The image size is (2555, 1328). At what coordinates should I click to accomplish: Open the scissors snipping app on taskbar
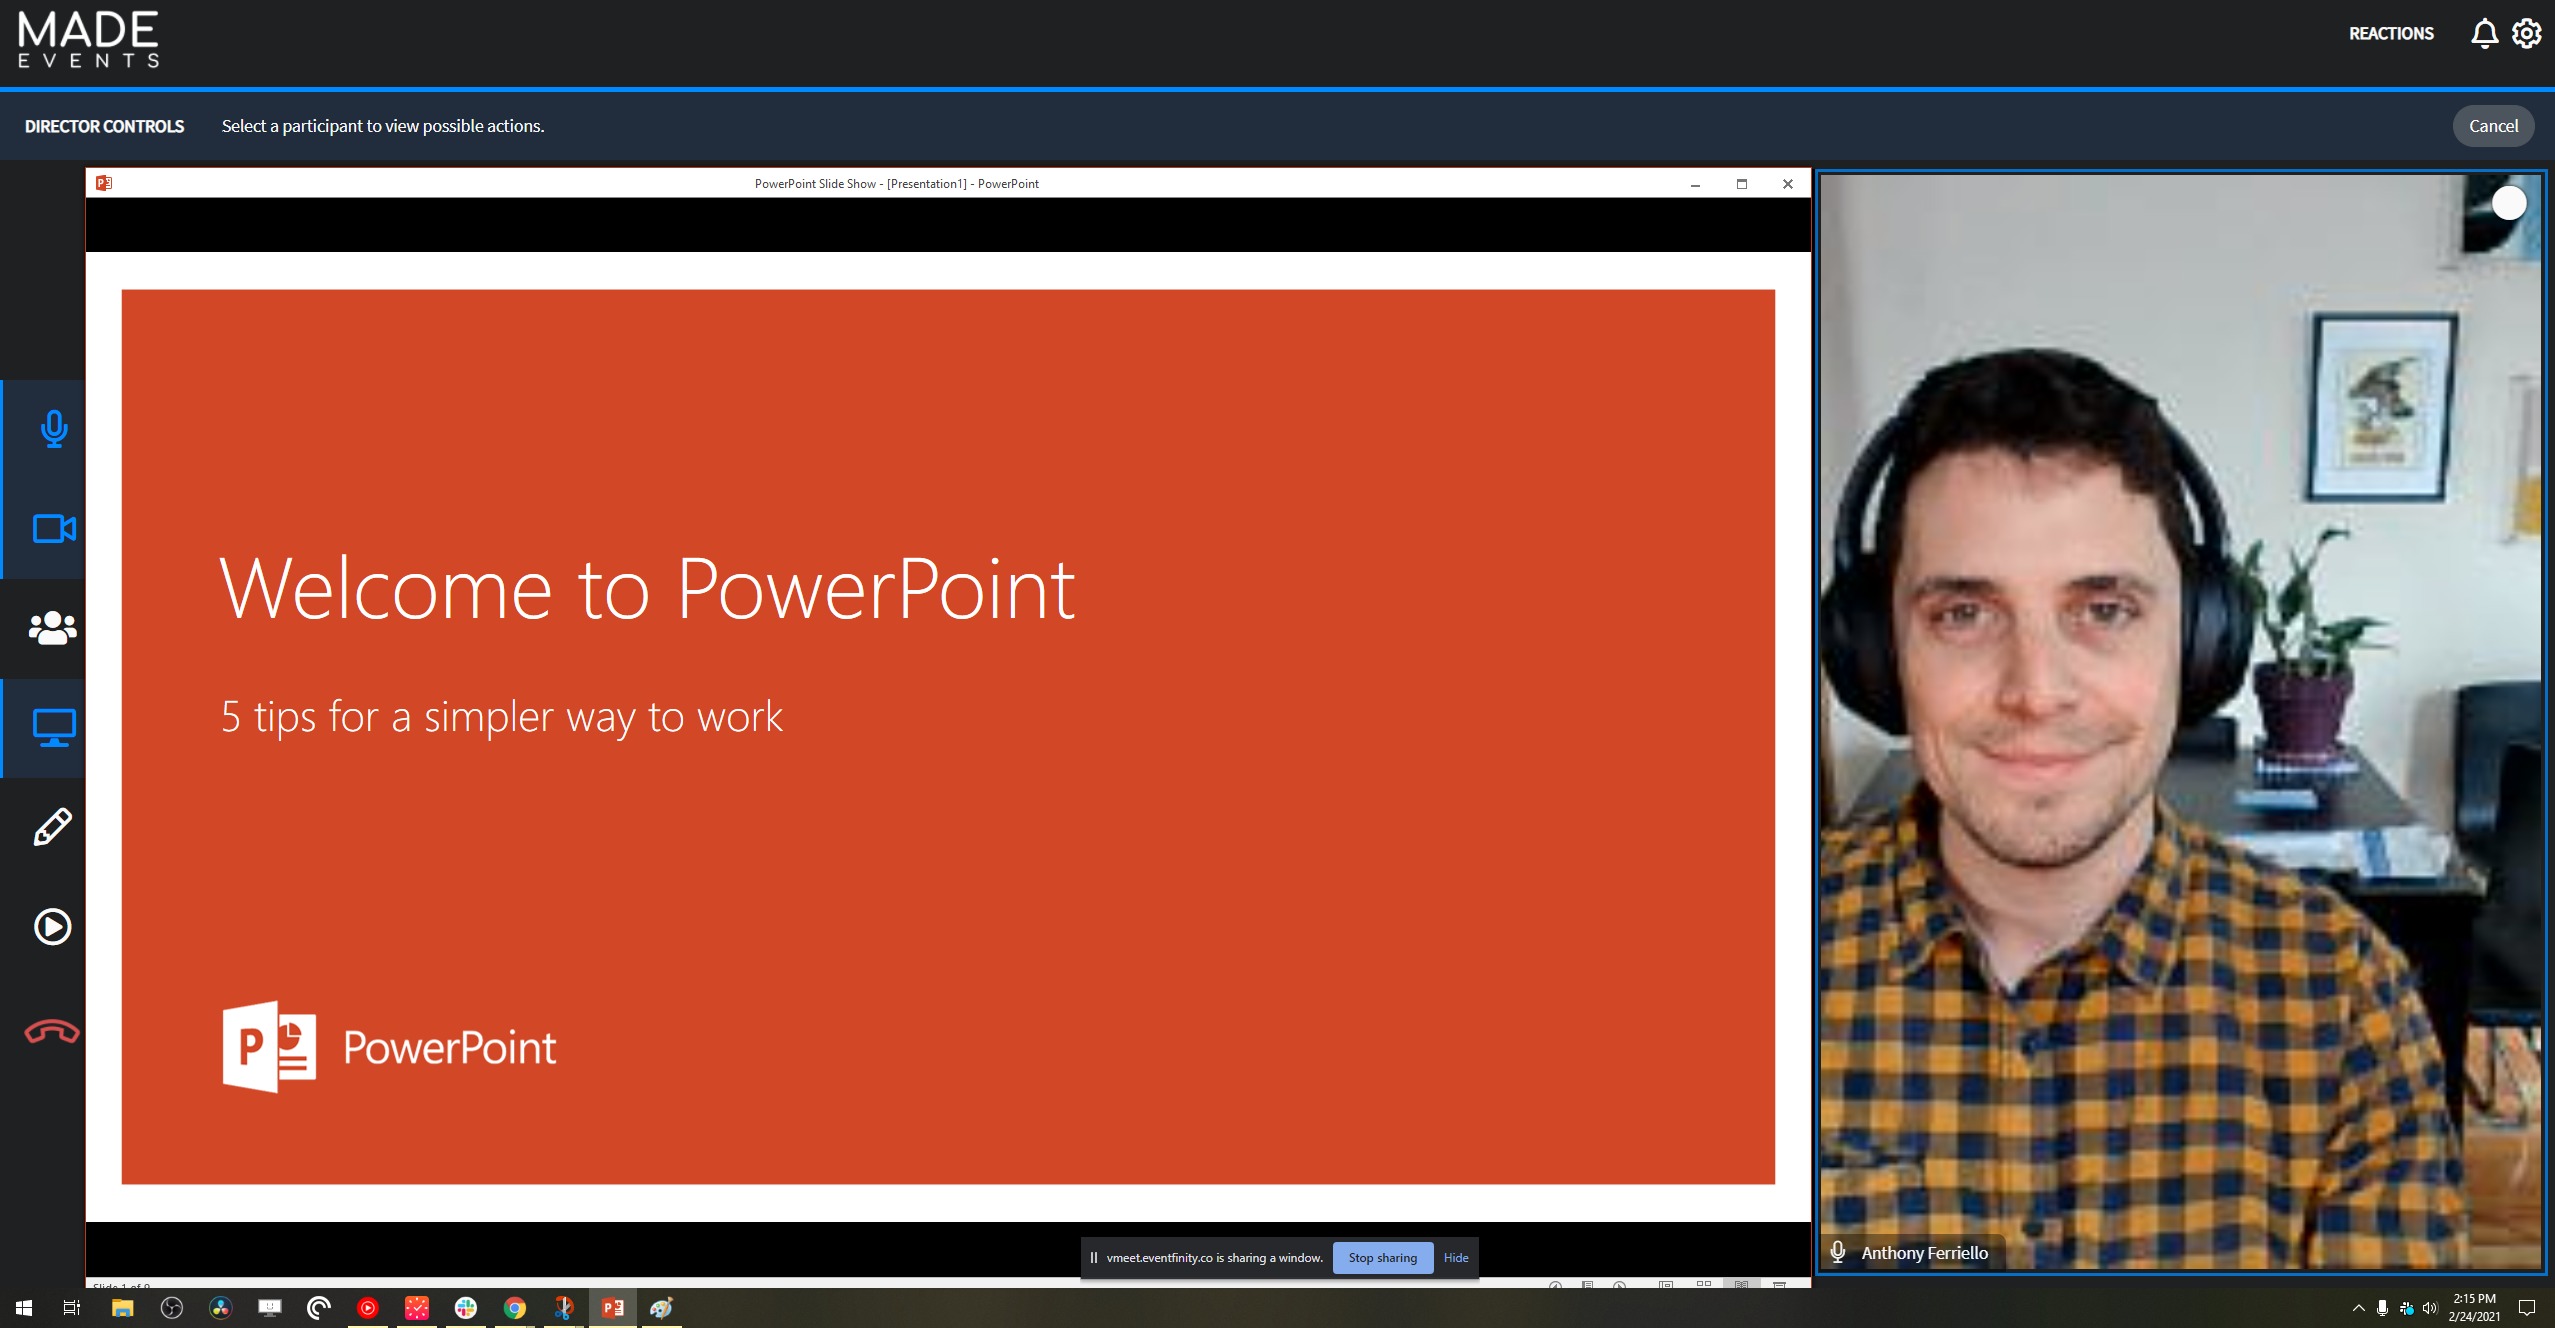point(564,1307)
